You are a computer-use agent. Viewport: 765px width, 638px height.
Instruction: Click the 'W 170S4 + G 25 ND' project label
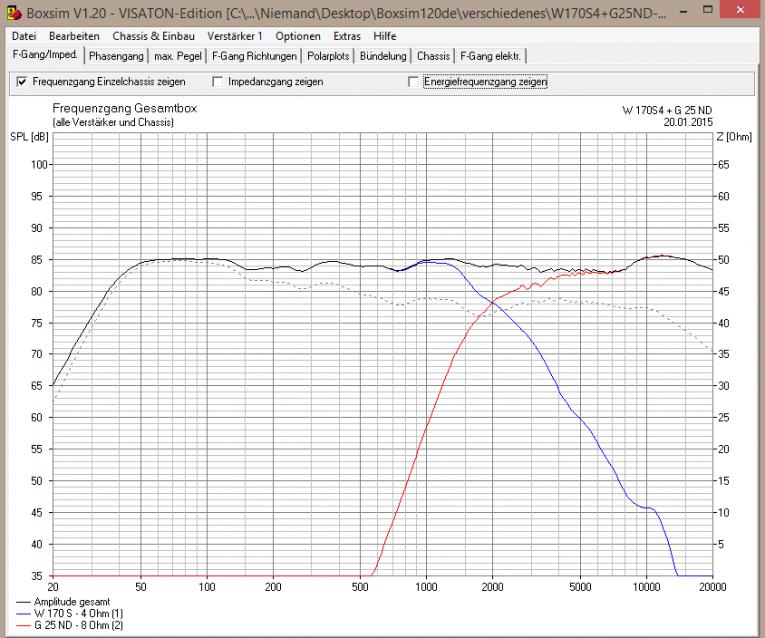[x=667, y=110]
